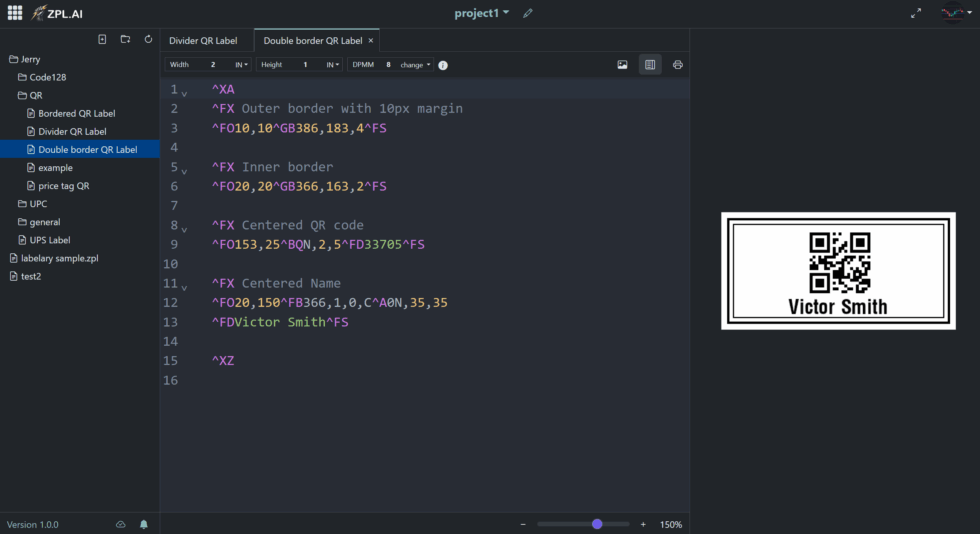Viewport: 980px width, 534px height.
Task: Click the cloud sync status icon
Action: pyautogui.click(x=121, y=524)
